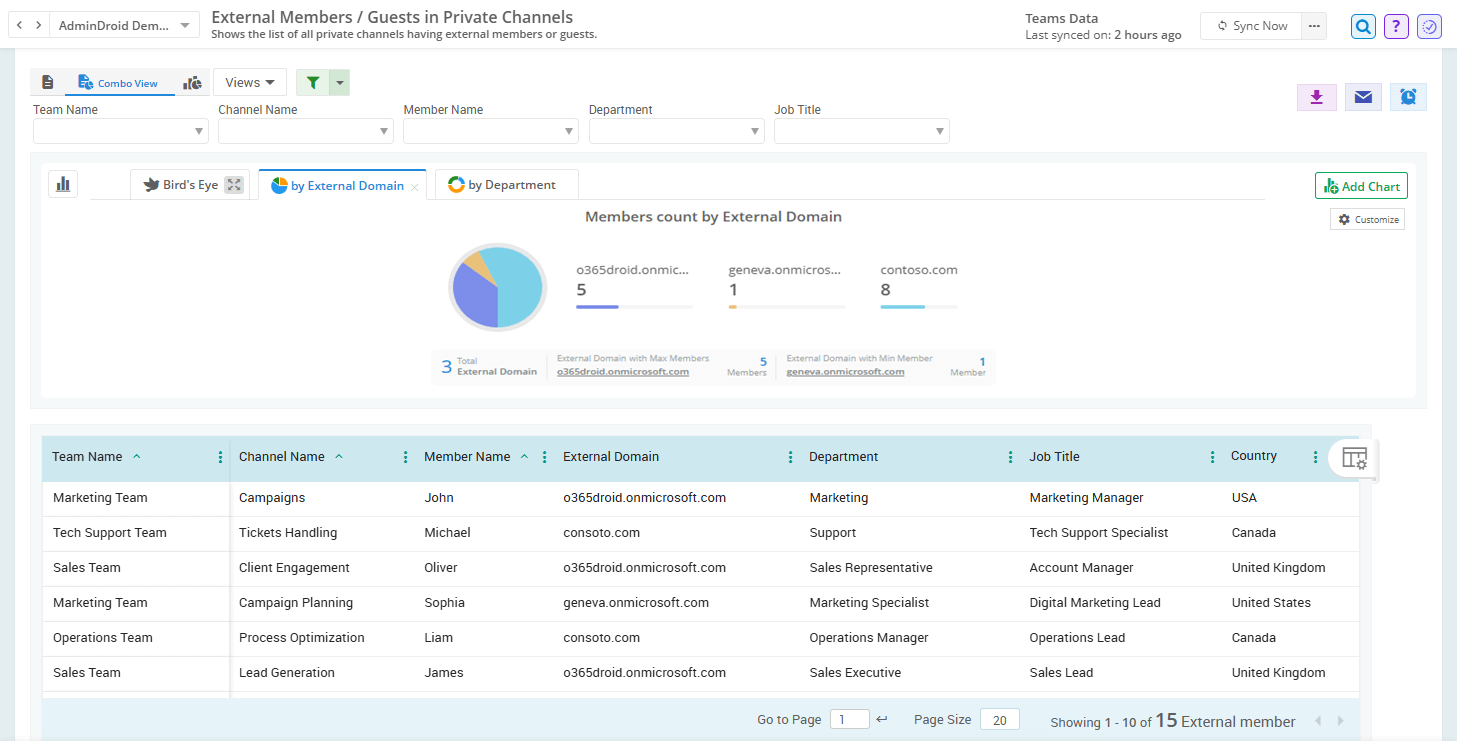Switch to the by Department tab
Viewport: 1457px width, 741px height.
pyautogui.click(x=506, y=184)
